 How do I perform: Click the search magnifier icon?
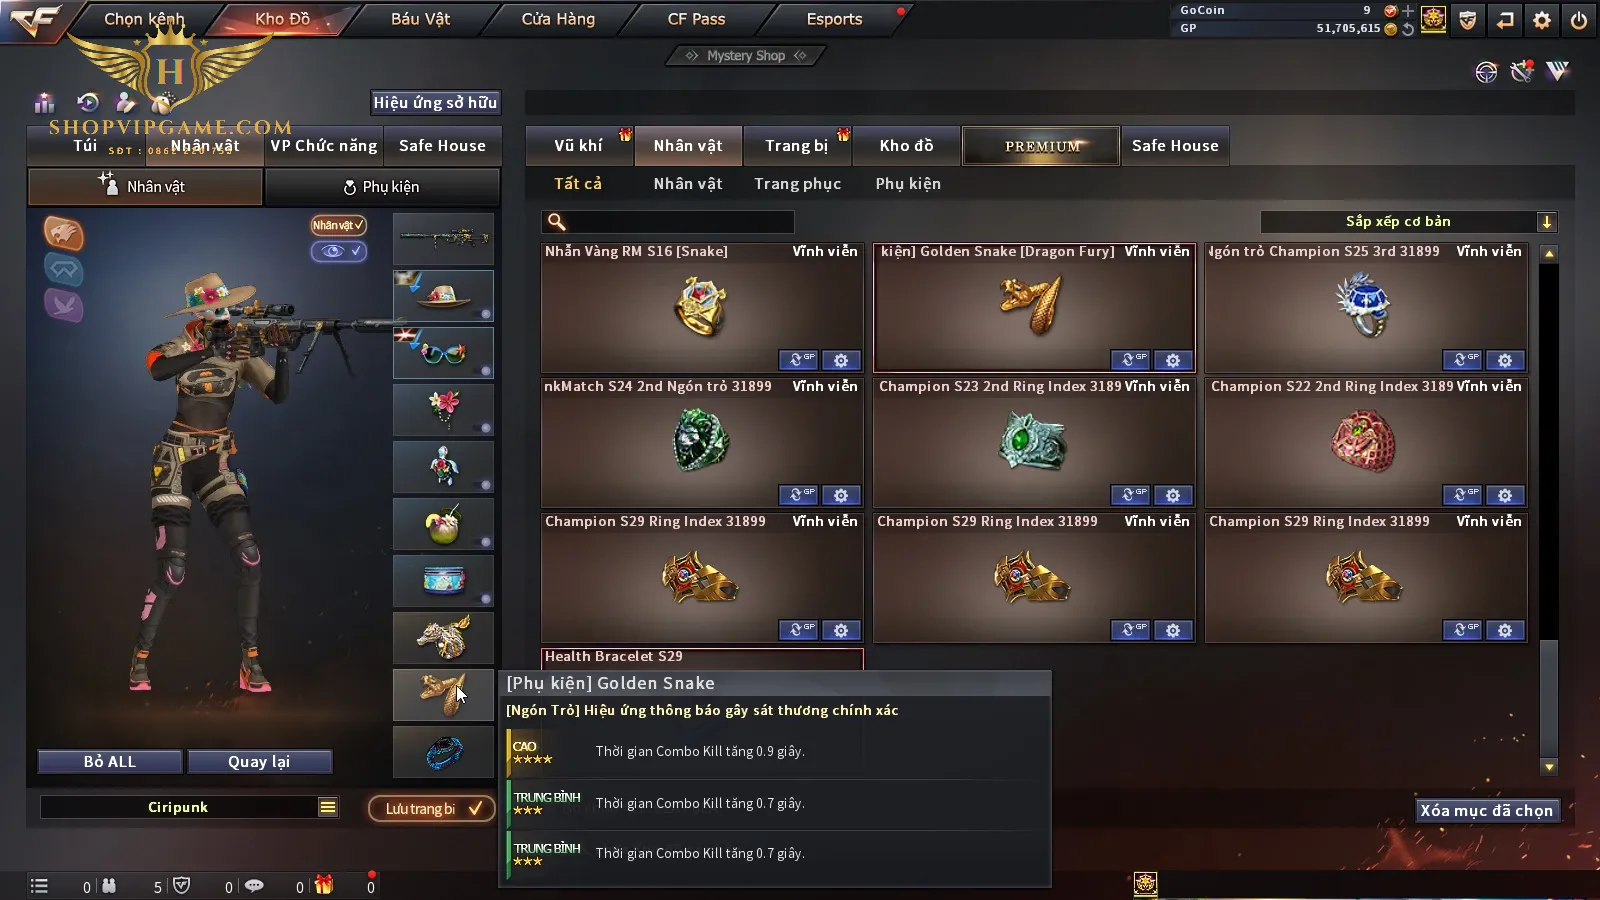(x=557, y=222)
